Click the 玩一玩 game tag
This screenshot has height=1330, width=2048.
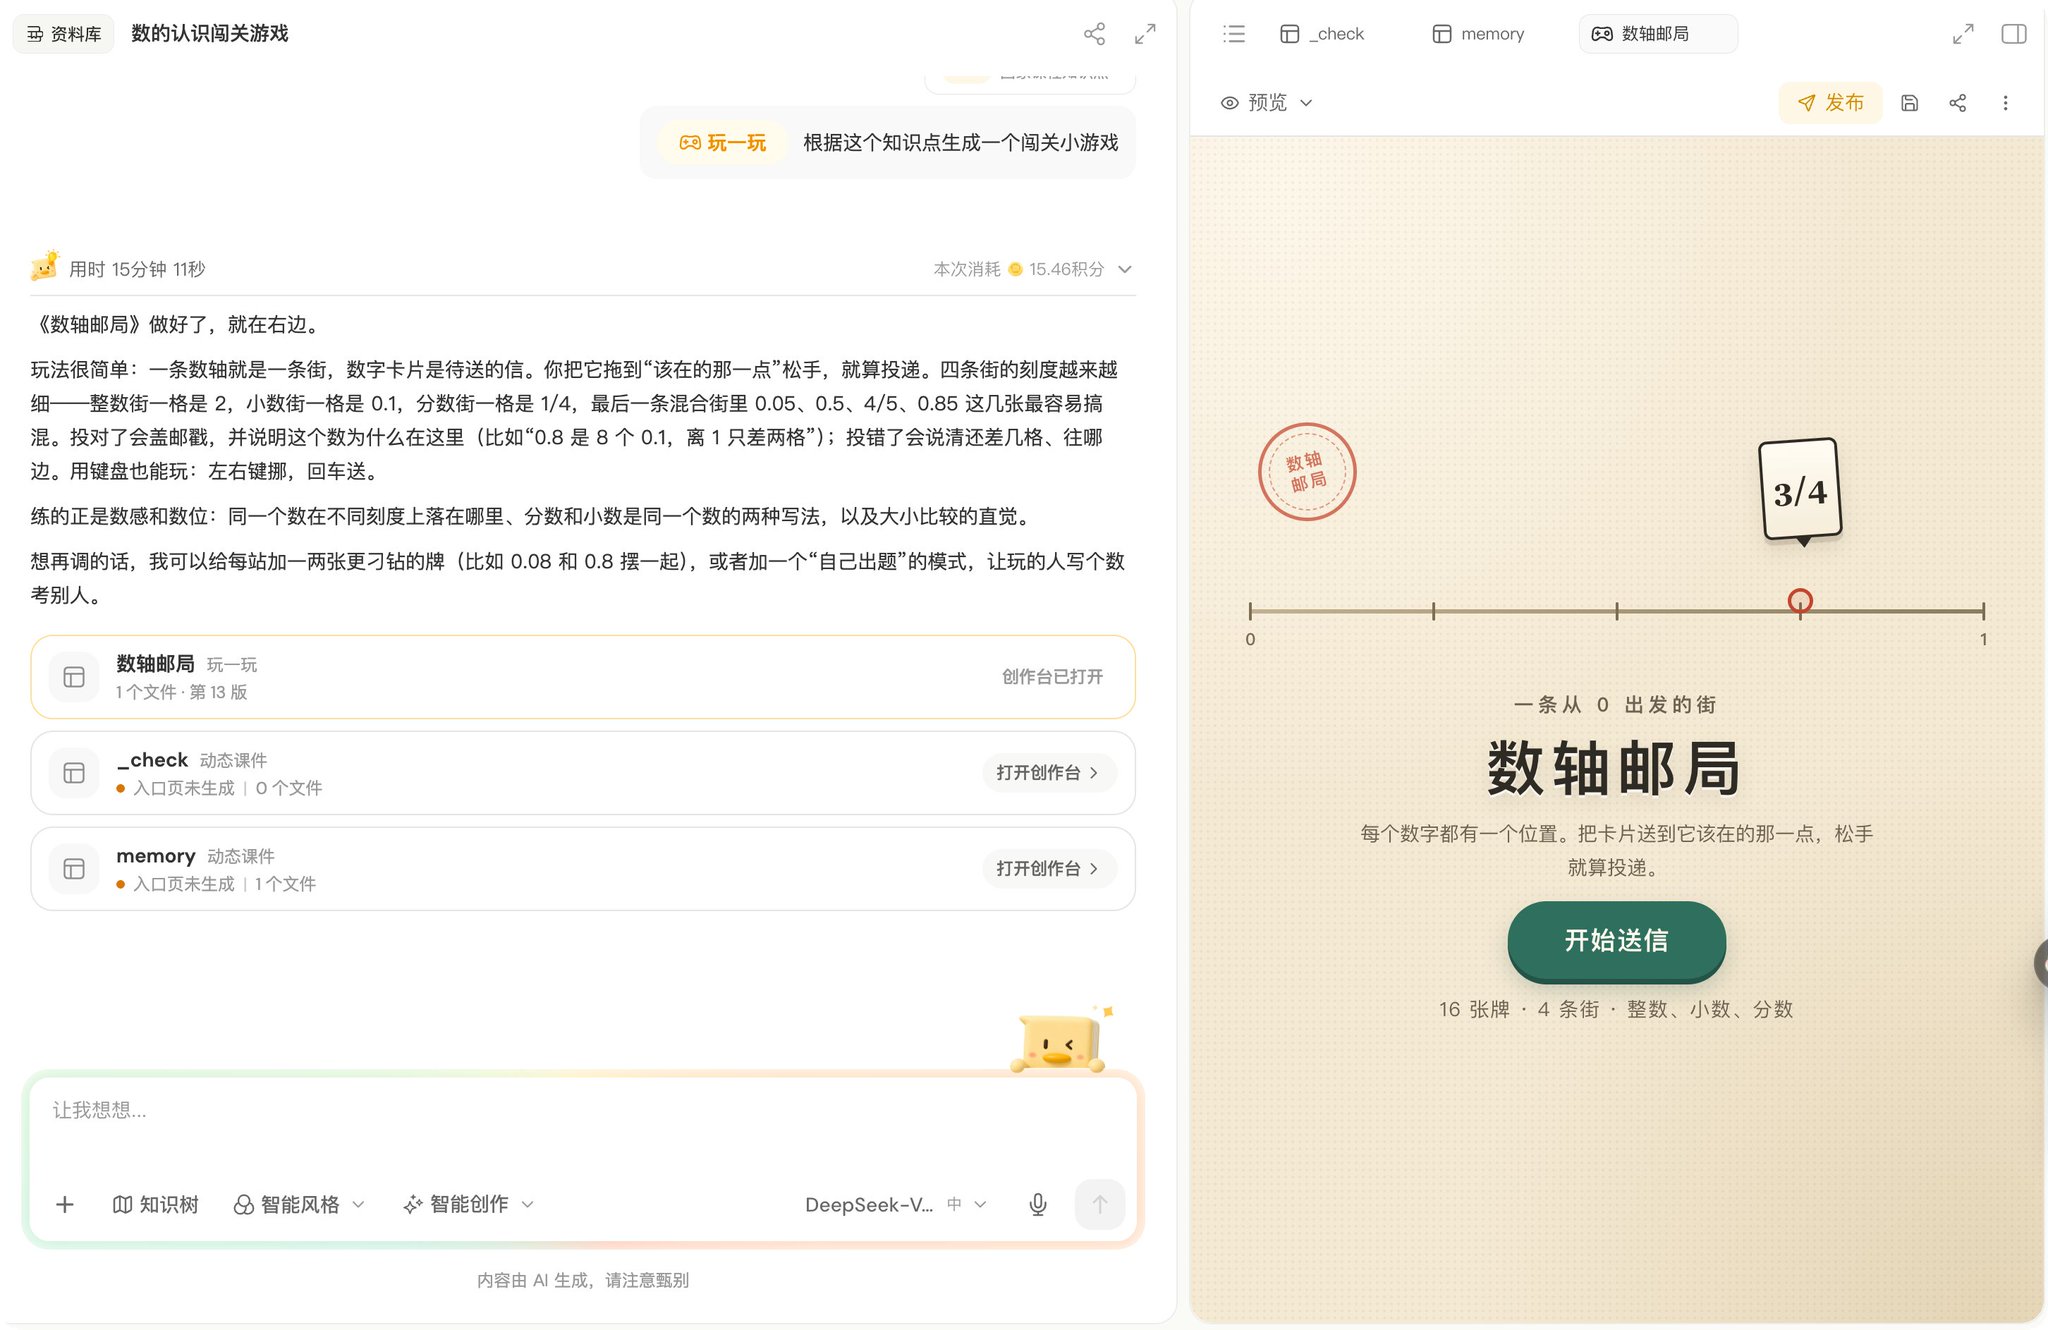click(x=723, y=143)
